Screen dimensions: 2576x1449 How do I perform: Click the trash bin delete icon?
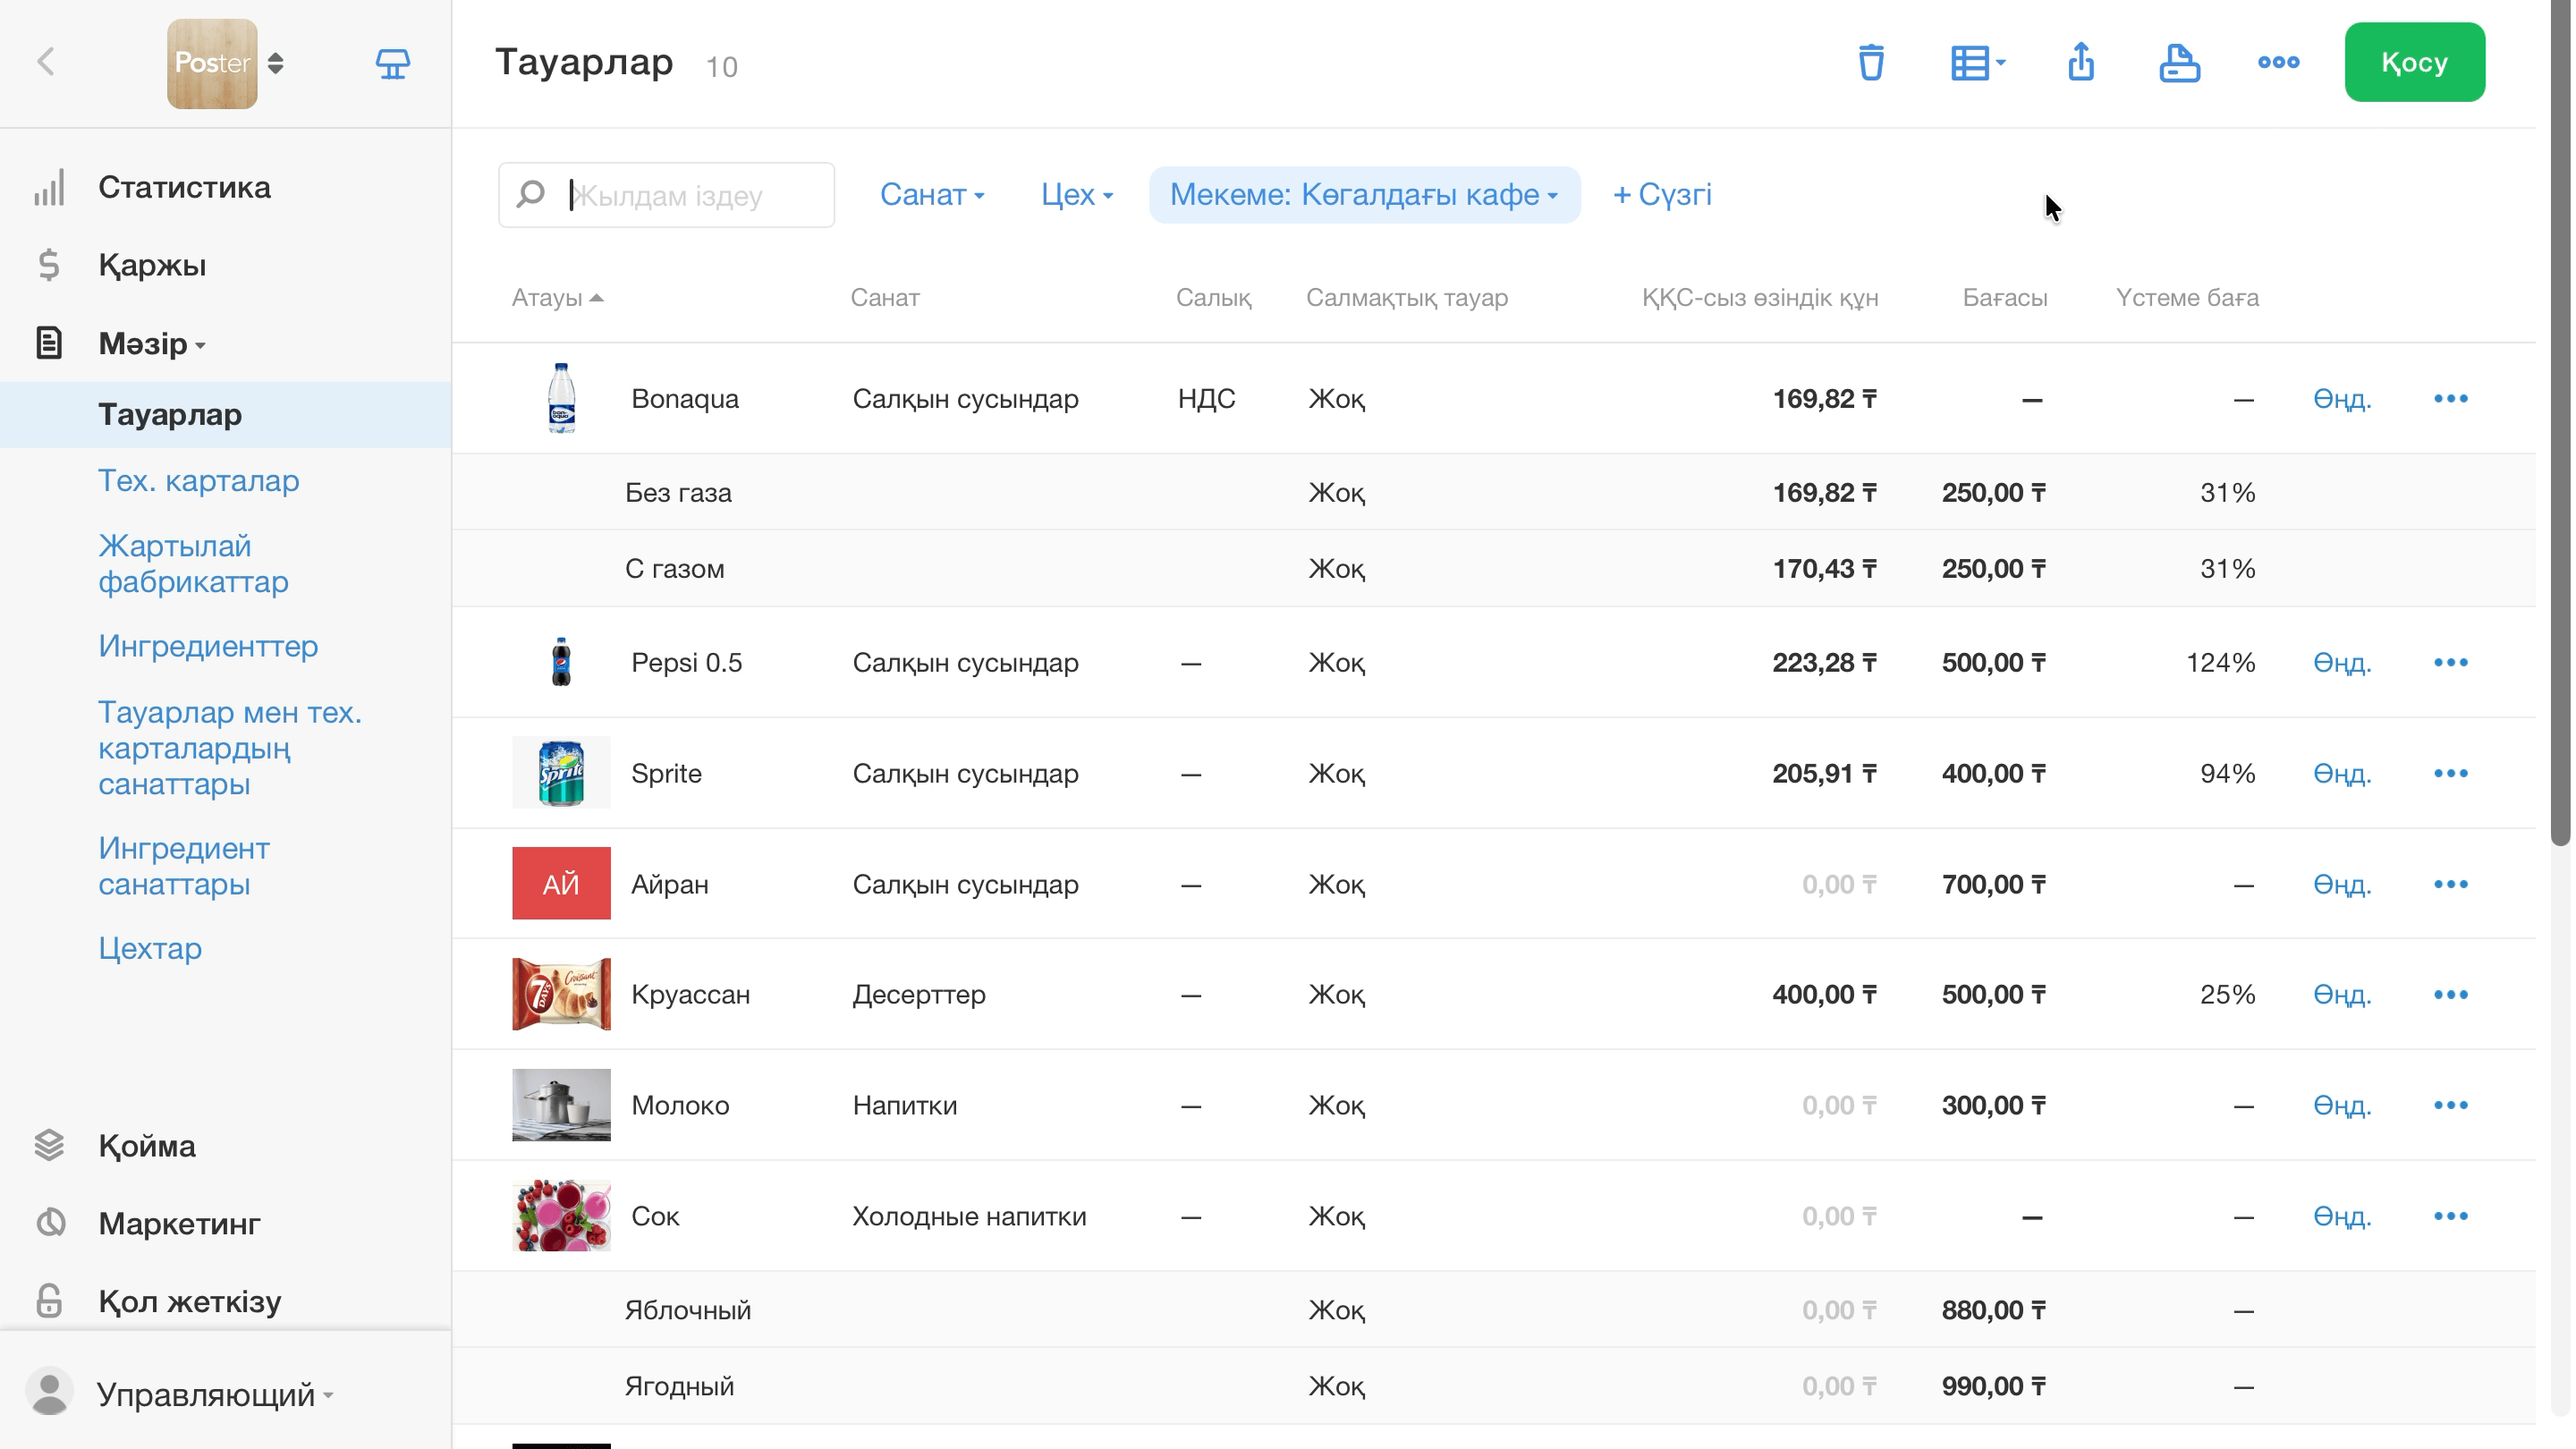tap(1870, 62)
